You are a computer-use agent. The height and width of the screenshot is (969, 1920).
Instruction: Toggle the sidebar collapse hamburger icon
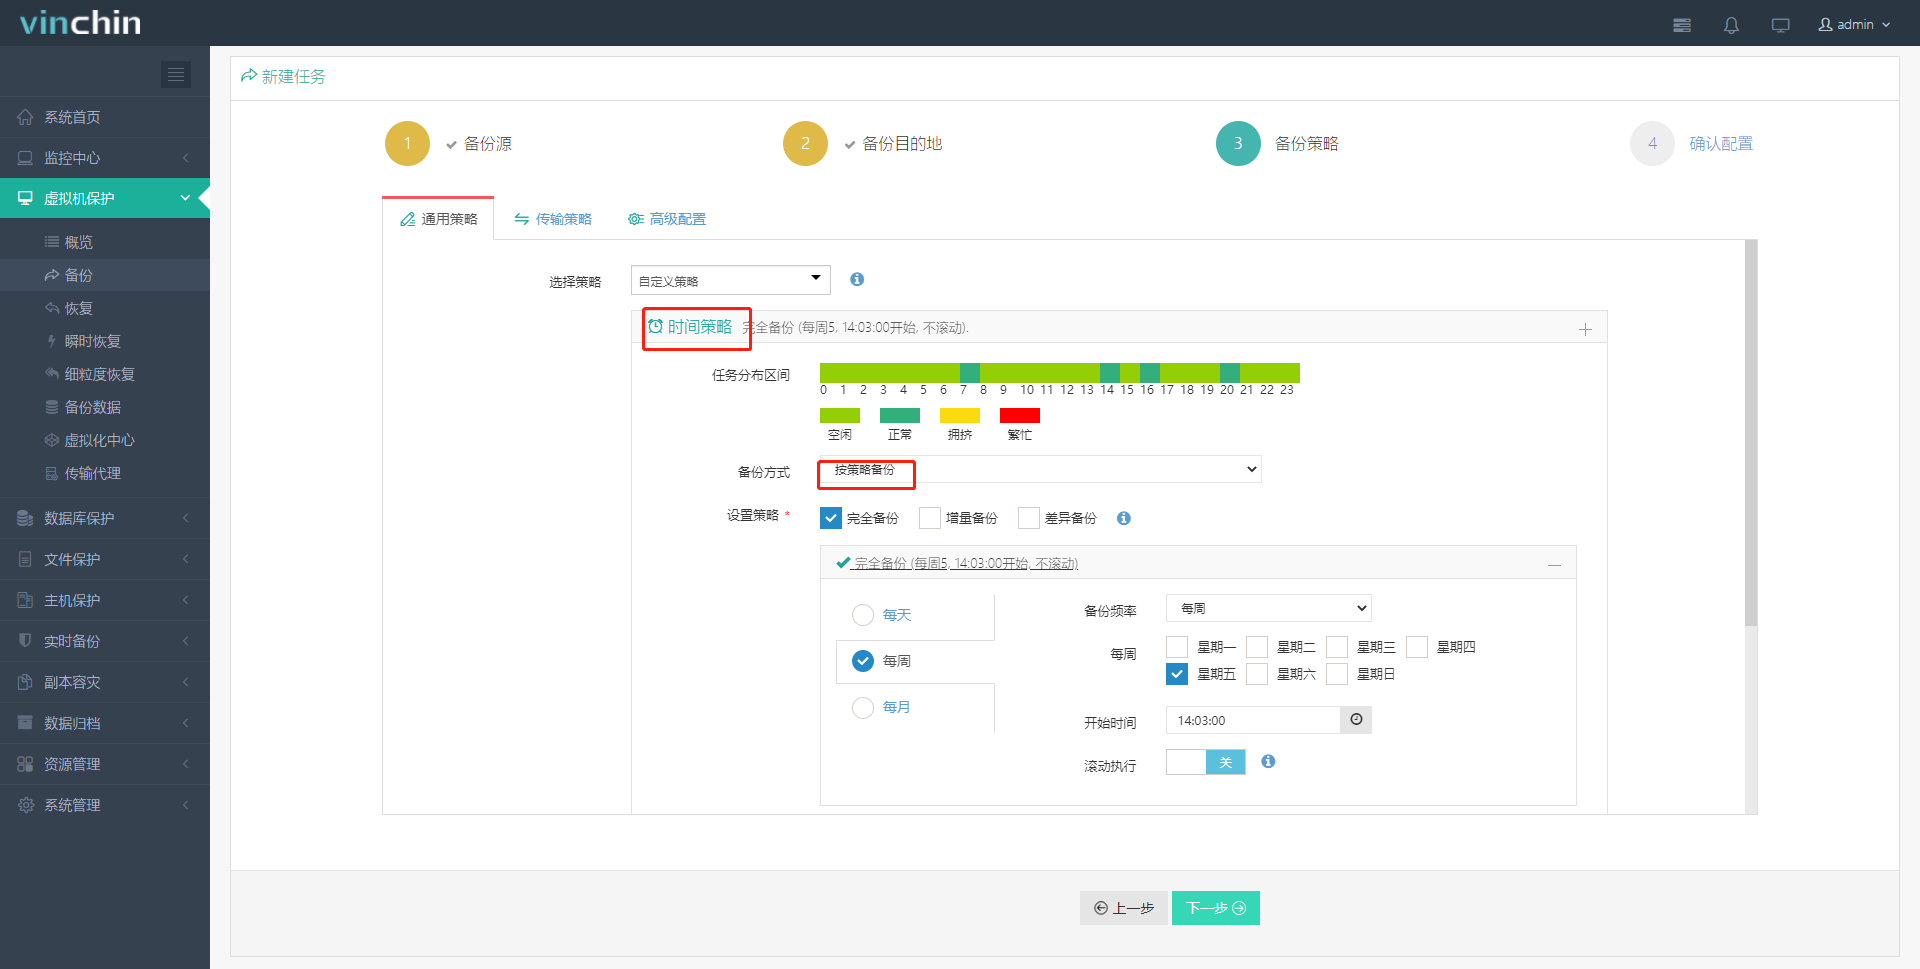click(176, 75)
